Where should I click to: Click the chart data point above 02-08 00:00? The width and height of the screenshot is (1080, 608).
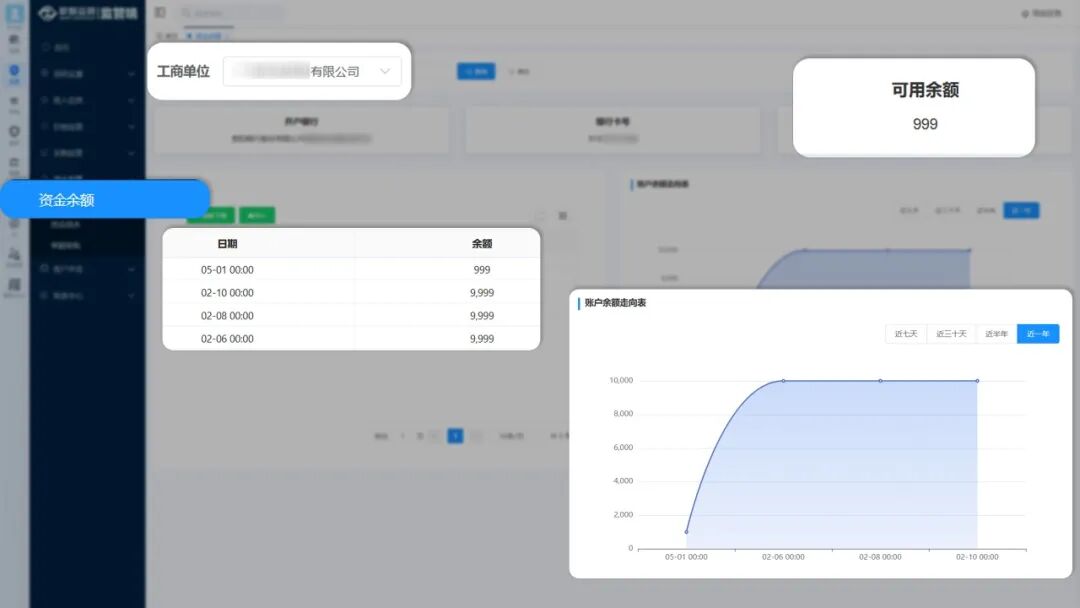coord(880,381)
